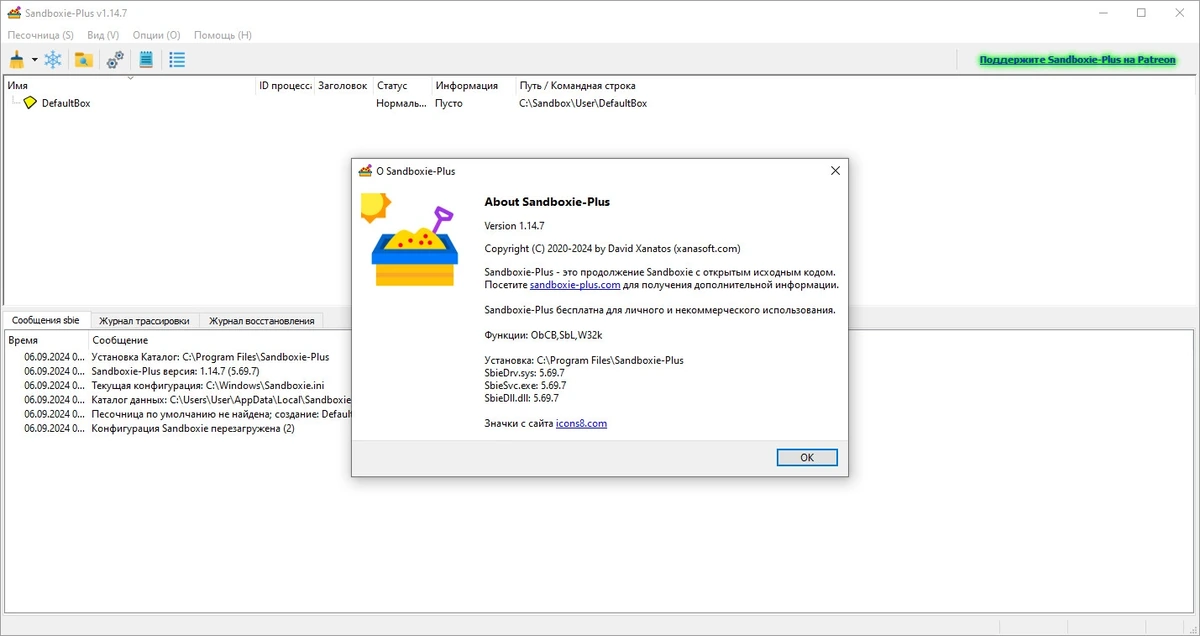
Task: Select the Текущая конфигурация log message
Action: tap(207, 385)
